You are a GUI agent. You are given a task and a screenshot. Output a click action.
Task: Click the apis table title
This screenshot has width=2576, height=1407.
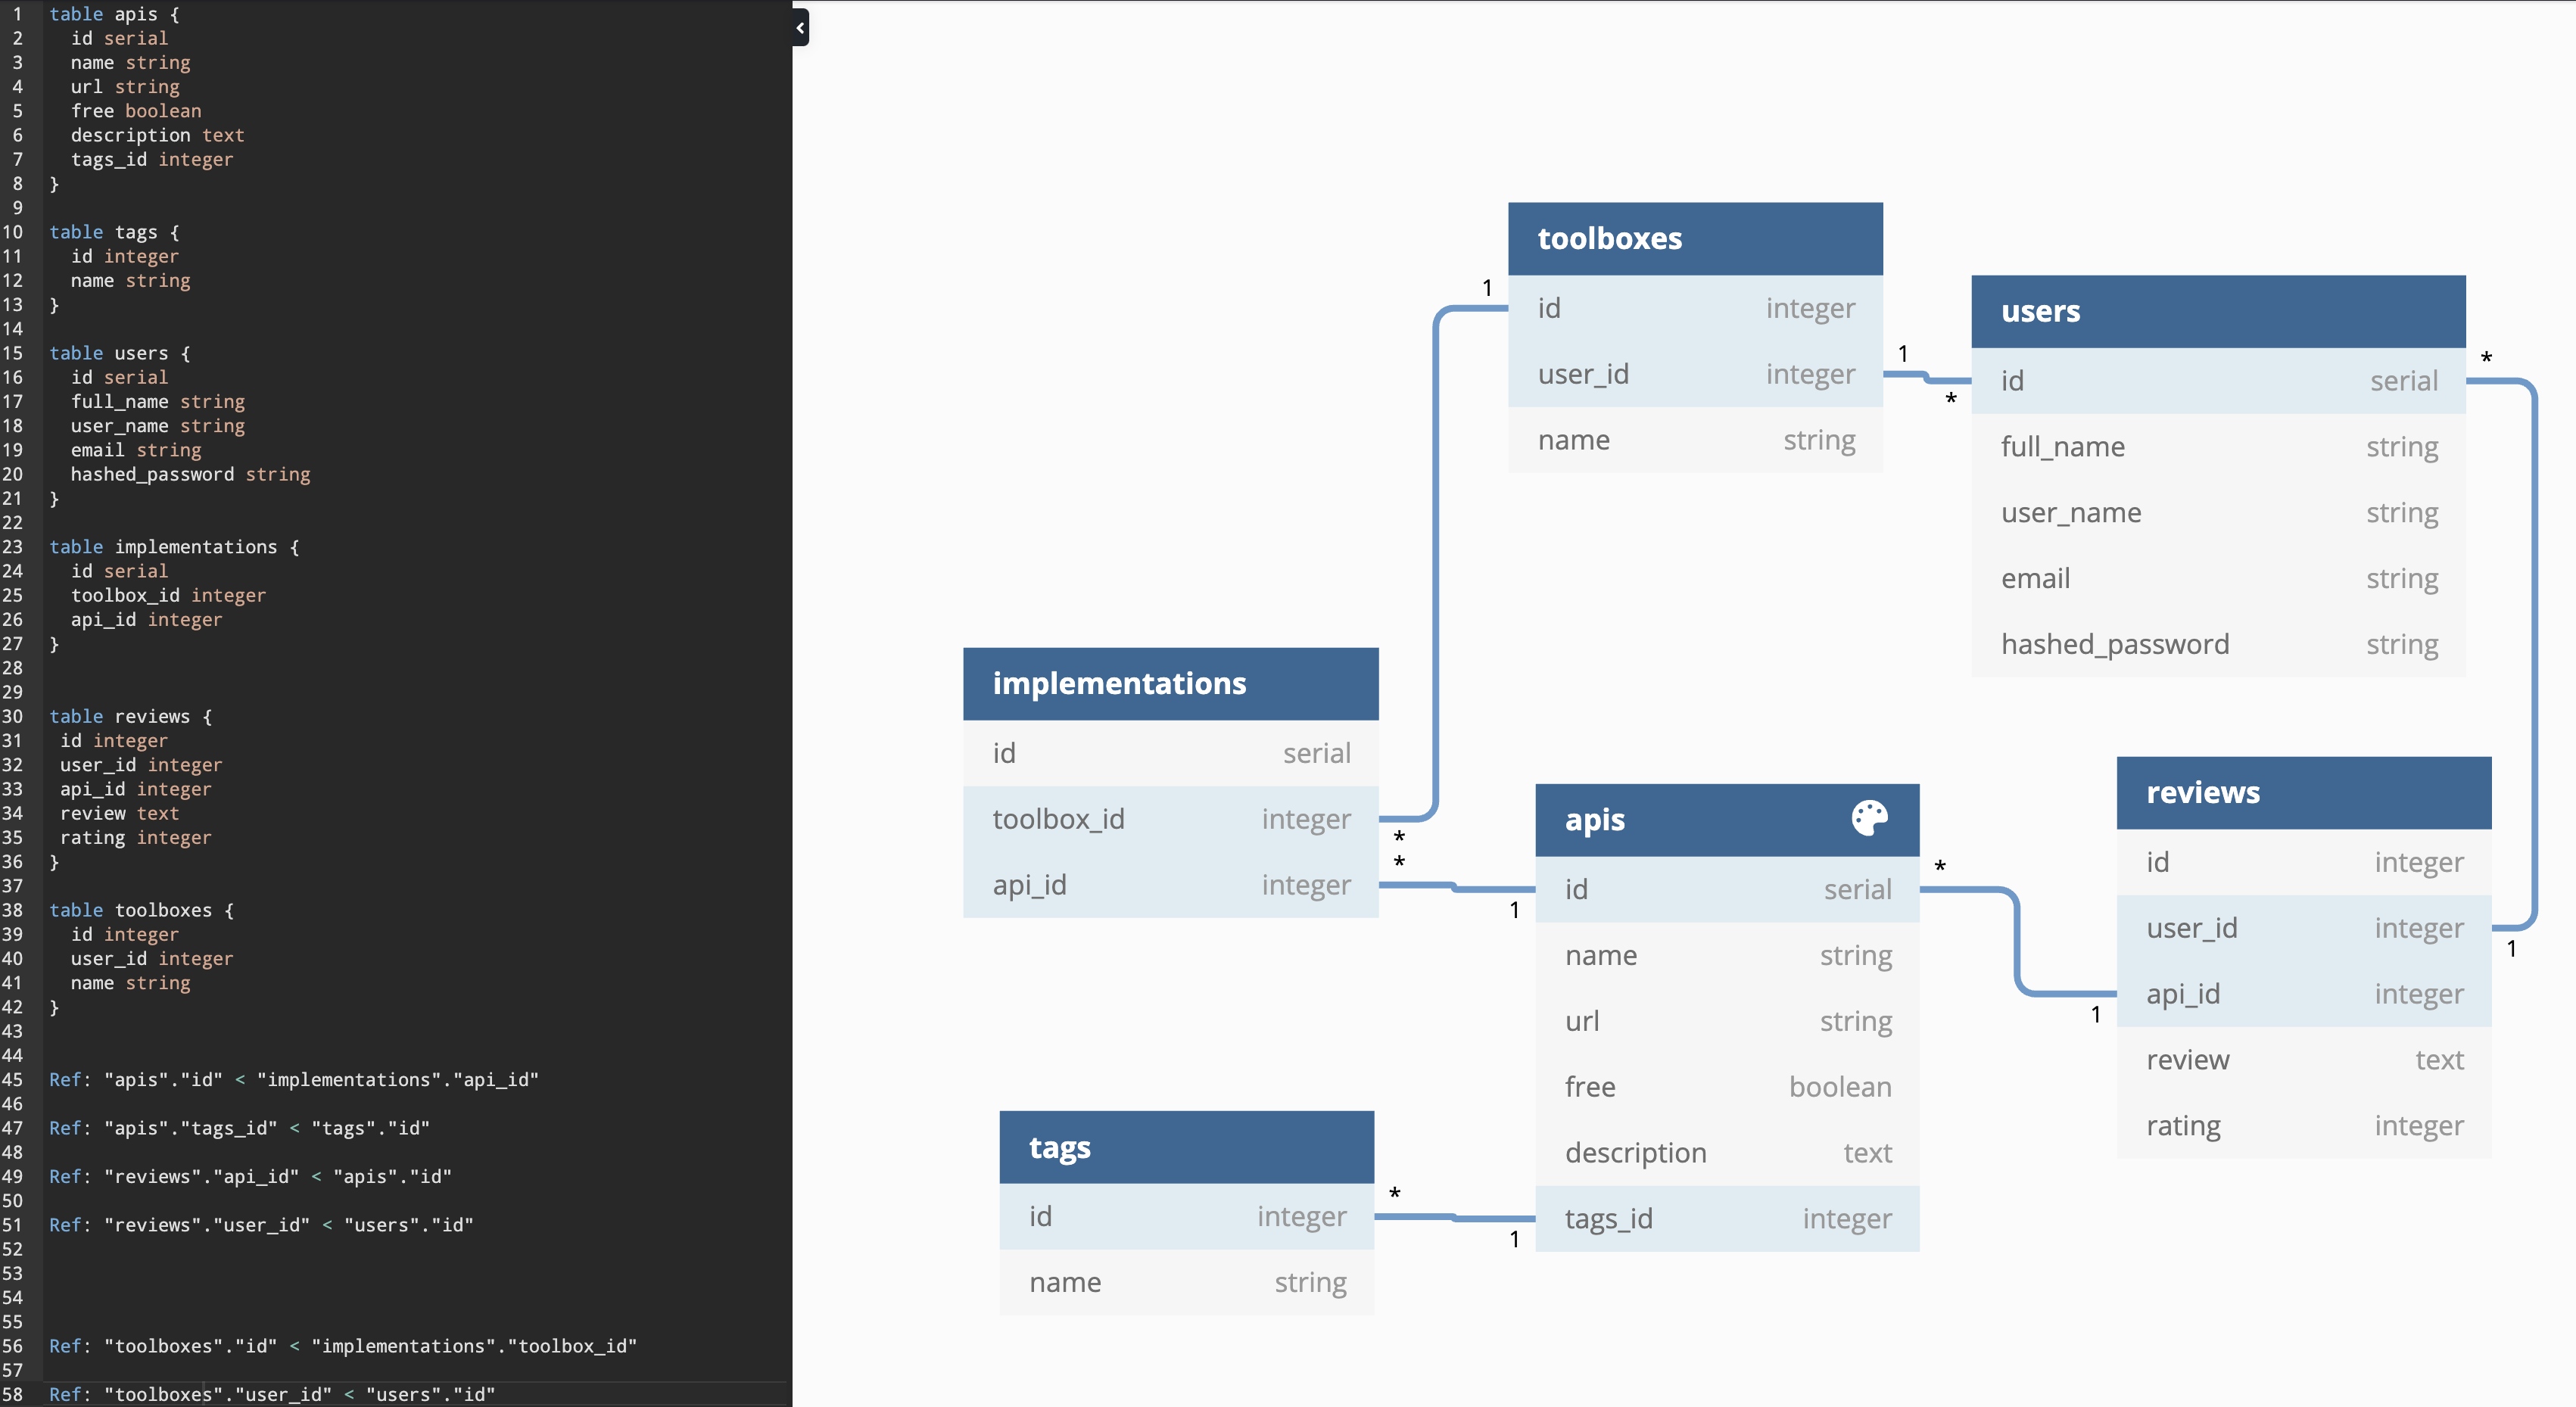click(x=1594, y=820)
